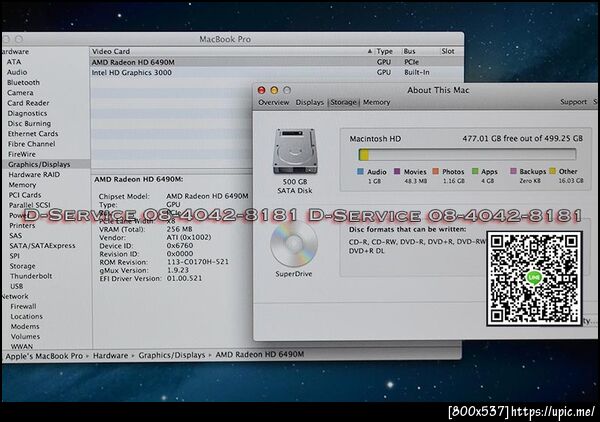600x422 pixels.
Task: Select WWAN under Network
Action: (22, 346)
